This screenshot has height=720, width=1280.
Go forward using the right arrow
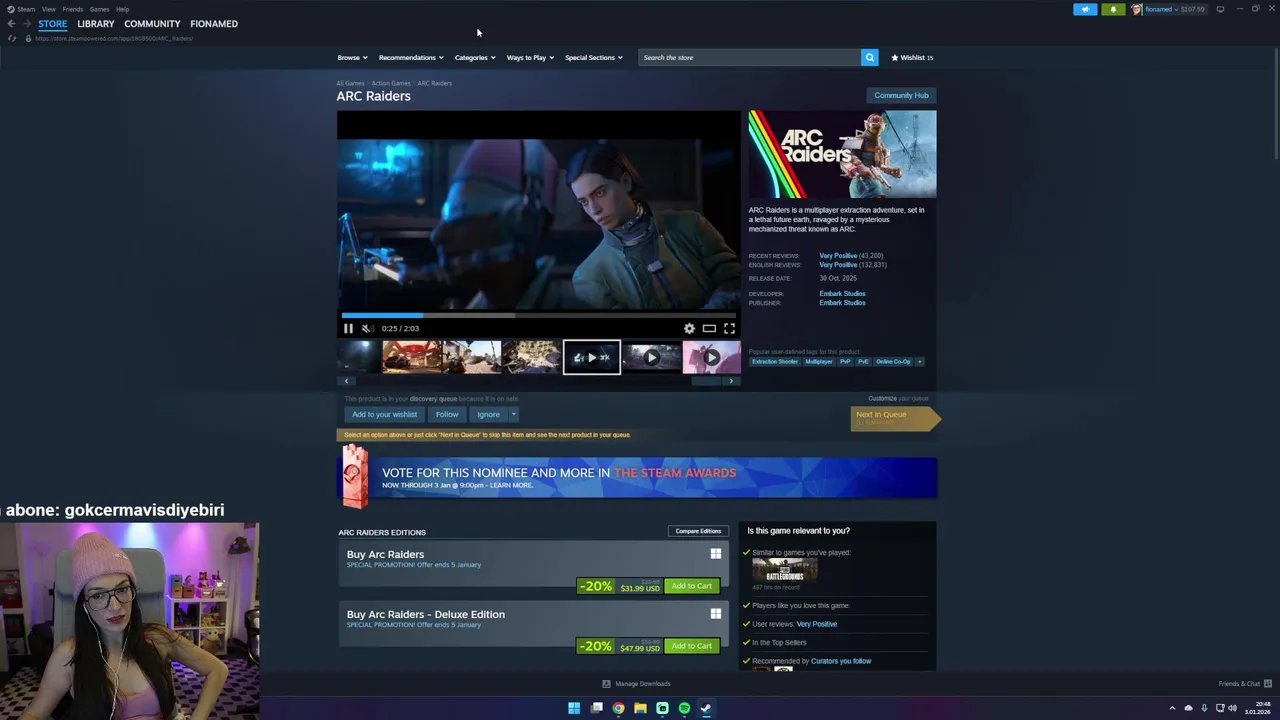pyautogui.click(x=27, y=23)
